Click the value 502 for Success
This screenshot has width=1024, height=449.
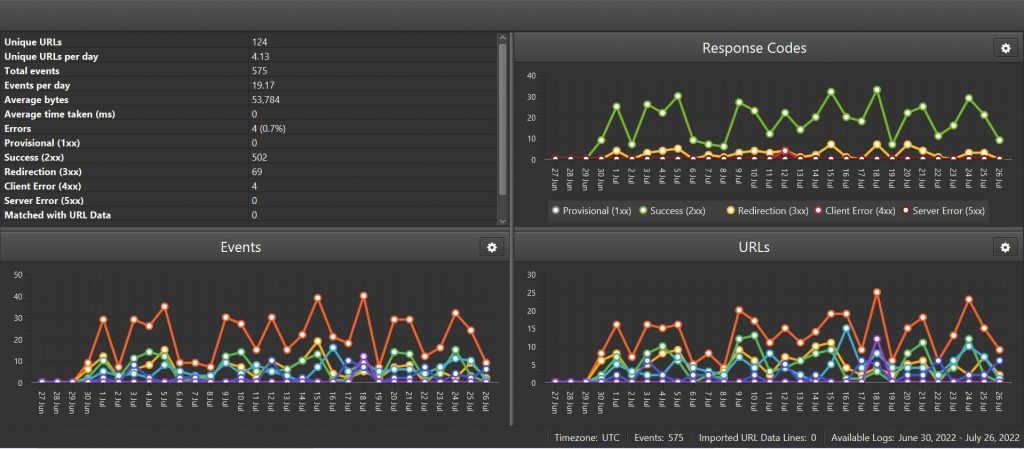[259, 157]
